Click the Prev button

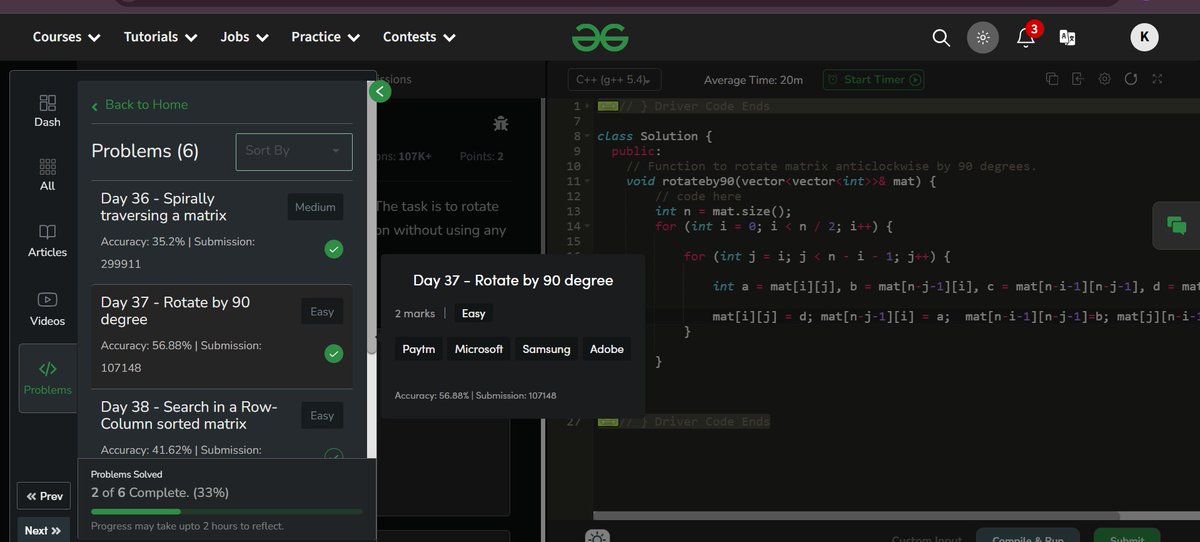tap(44, 496)
